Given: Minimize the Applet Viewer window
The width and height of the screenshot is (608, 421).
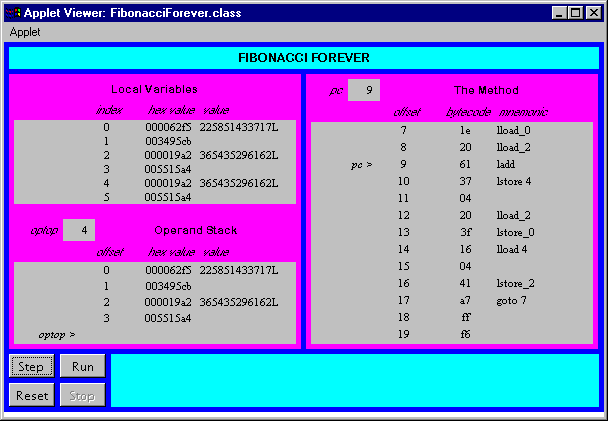Looking at the screenshot, I should point(559,12).
